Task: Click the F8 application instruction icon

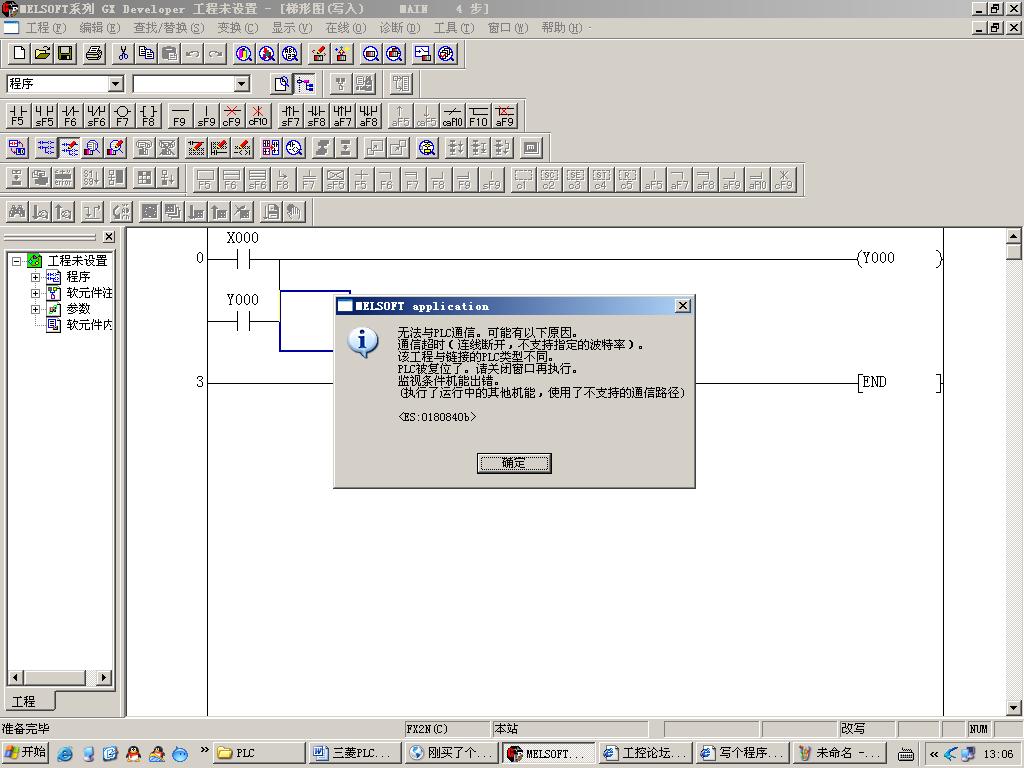Action: [149, 116]
